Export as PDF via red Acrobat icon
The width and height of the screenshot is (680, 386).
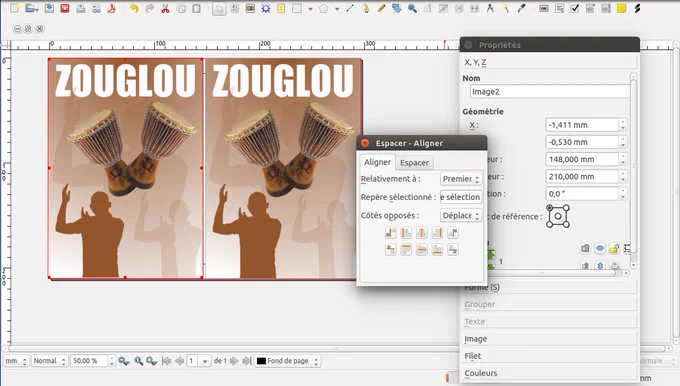111,8
